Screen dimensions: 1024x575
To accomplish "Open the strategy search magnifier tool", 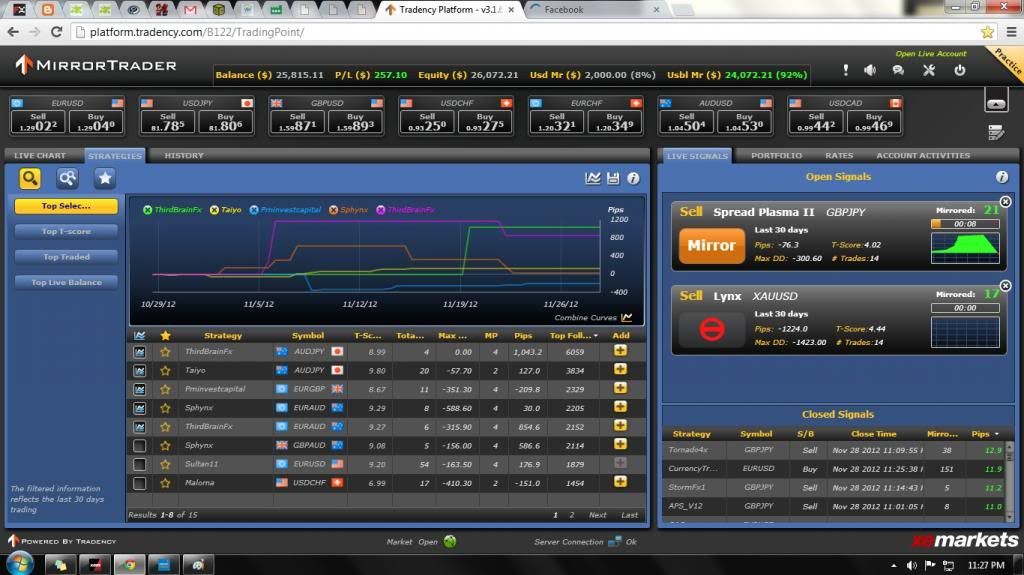I will coord(30,178).
